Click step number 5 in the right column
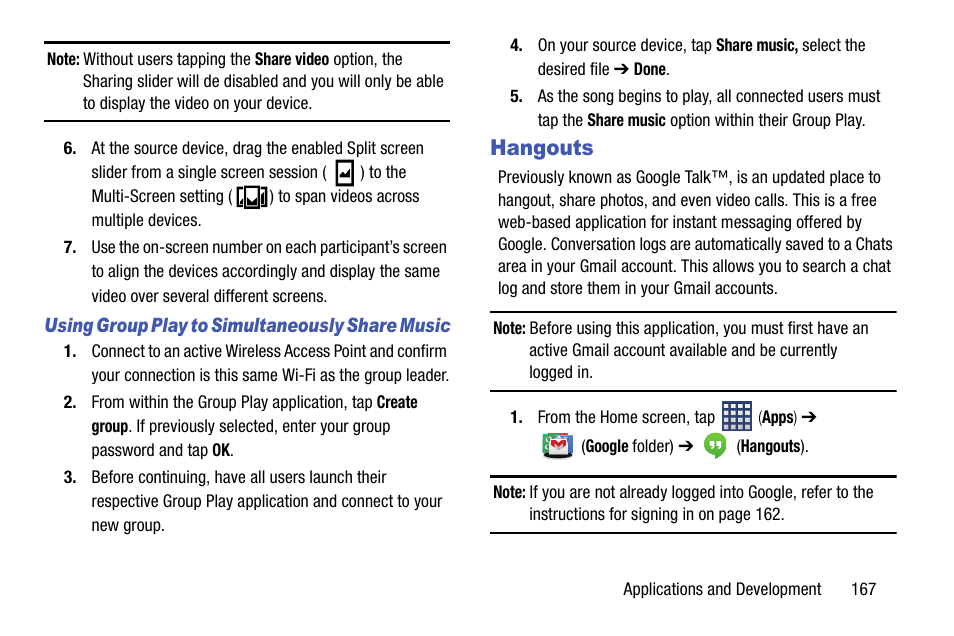 click(x=516, y=96)
